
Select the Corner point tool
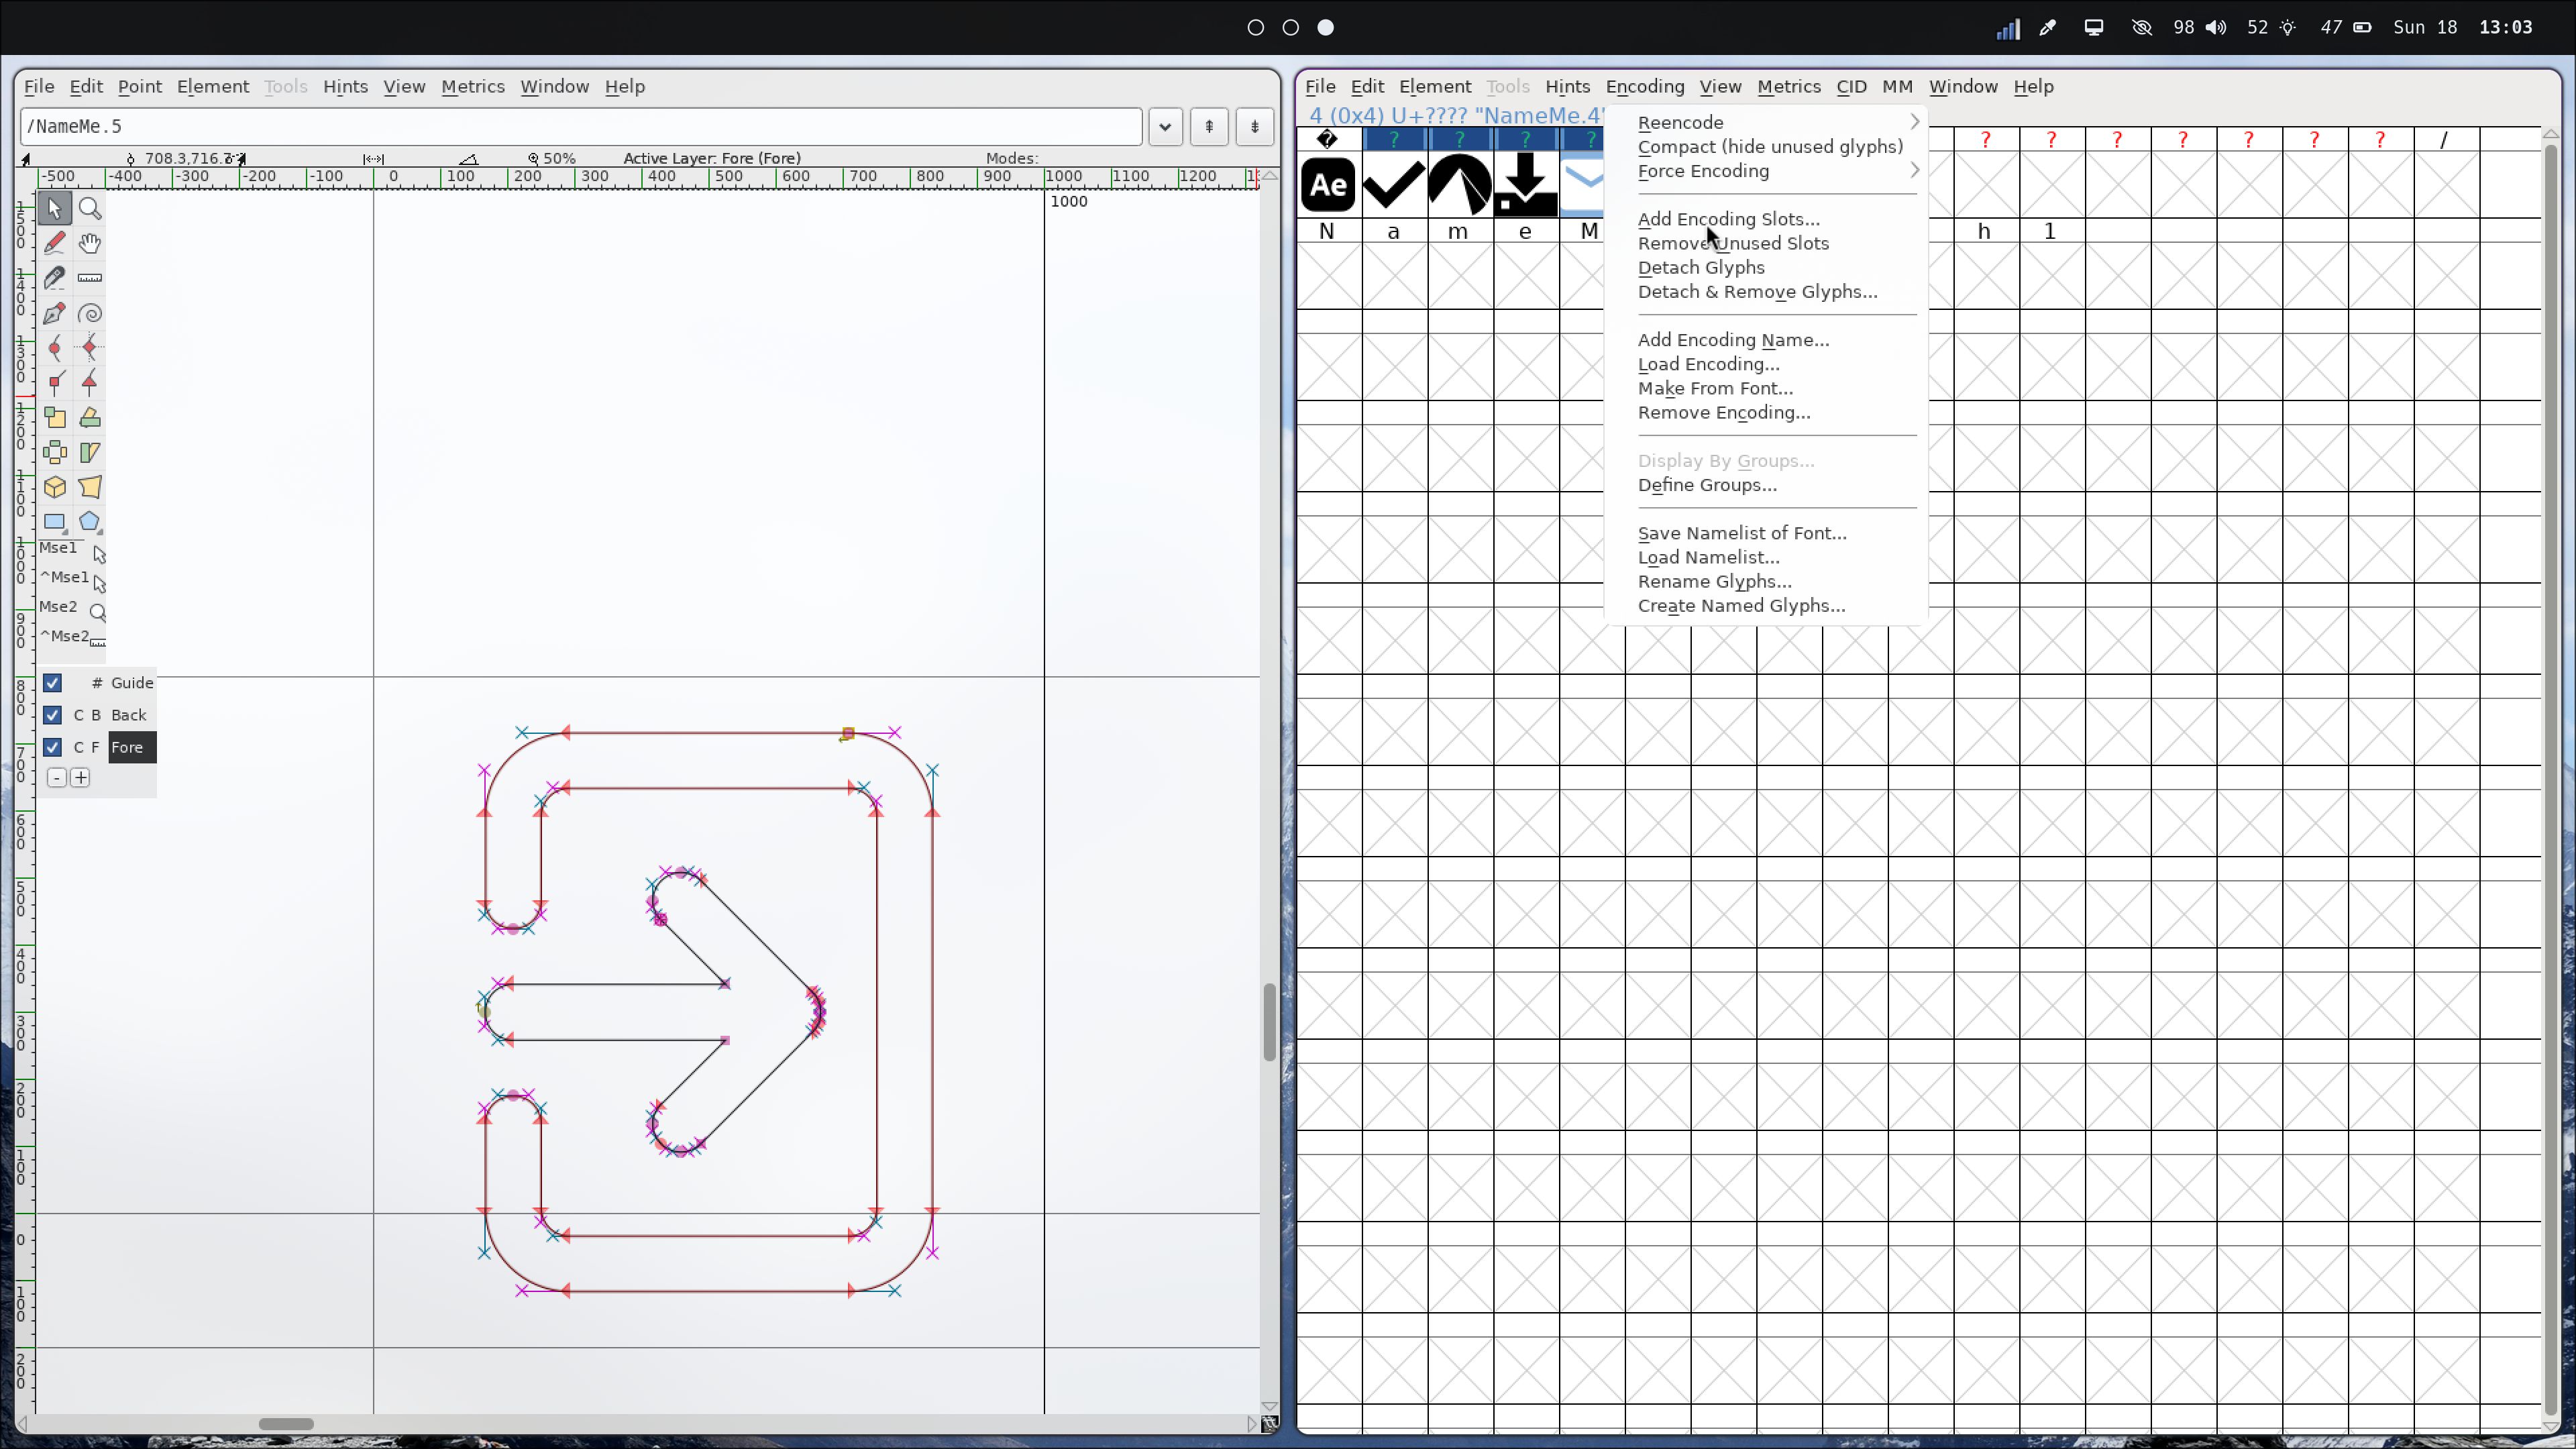(x=55, y=383)
